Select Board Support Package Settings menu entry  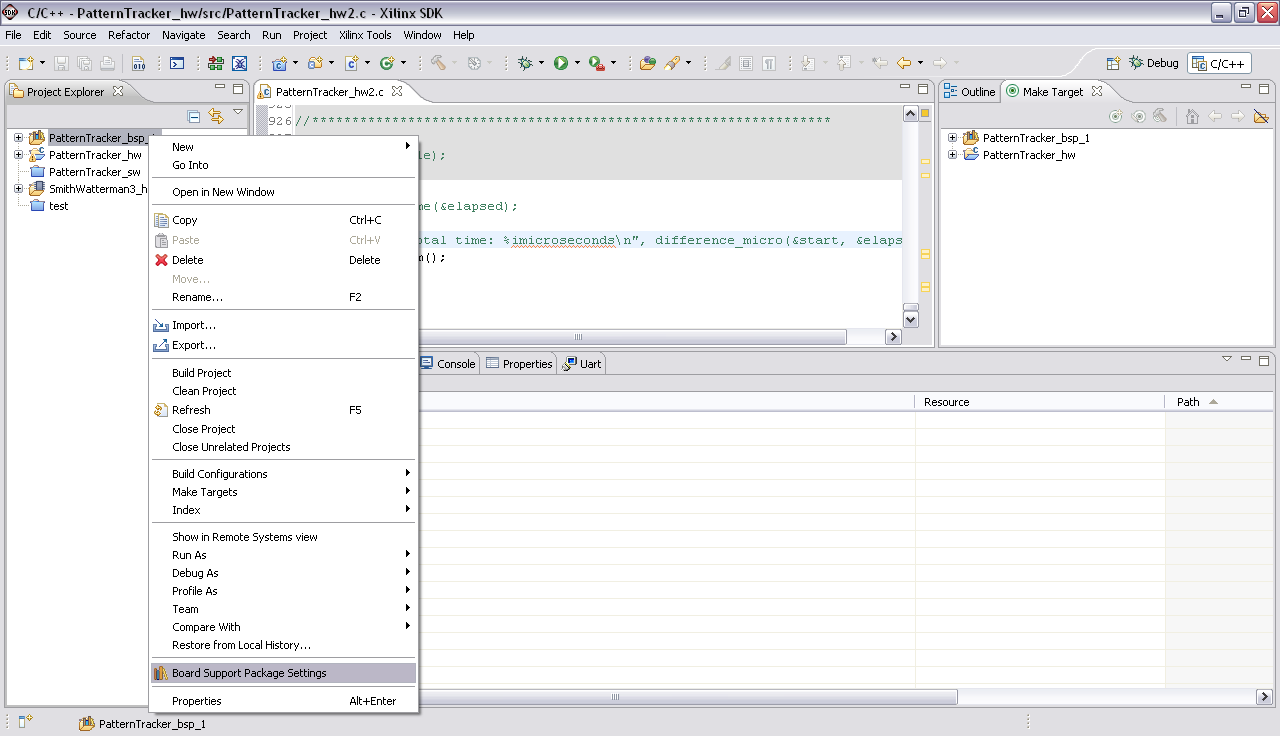(283, 673)
